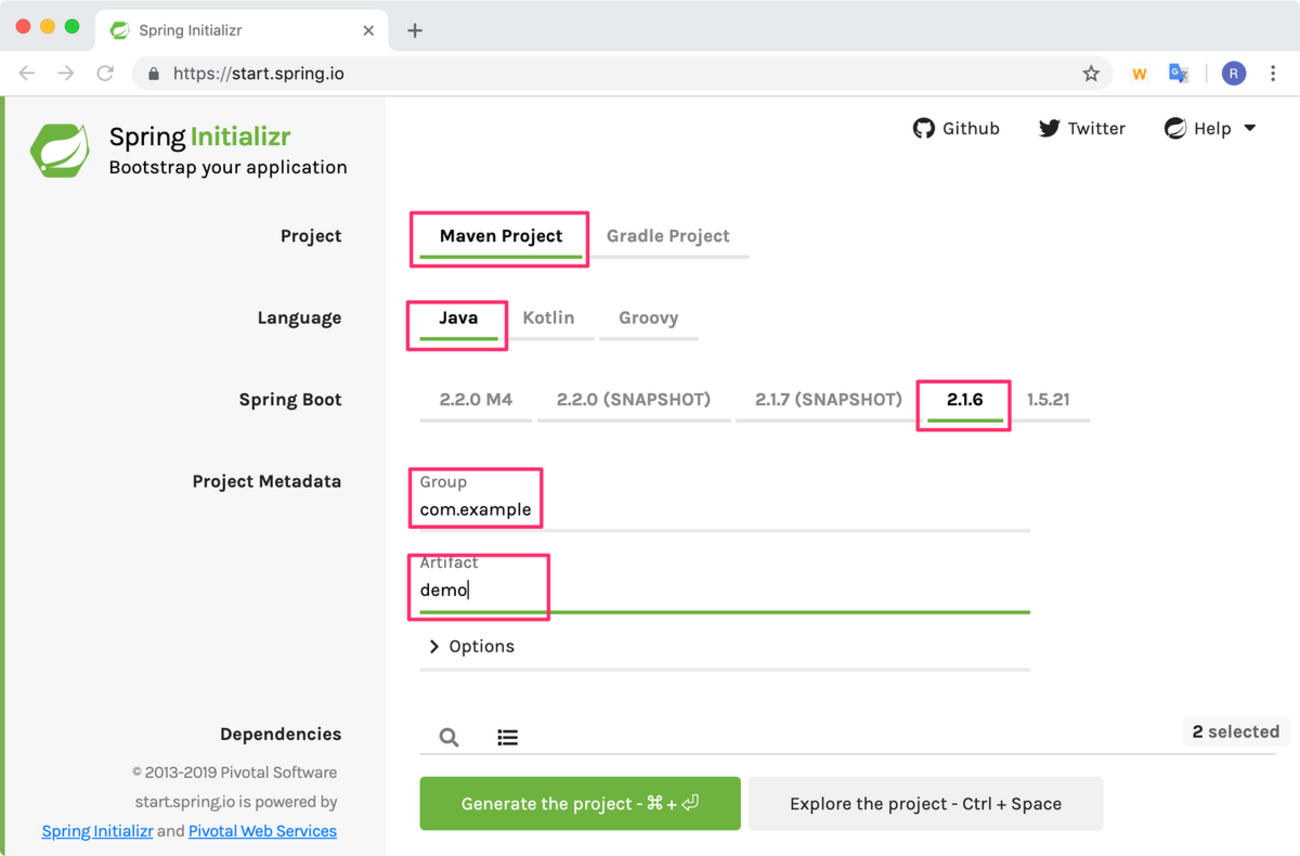Select Gradle Project

(668, 236)
